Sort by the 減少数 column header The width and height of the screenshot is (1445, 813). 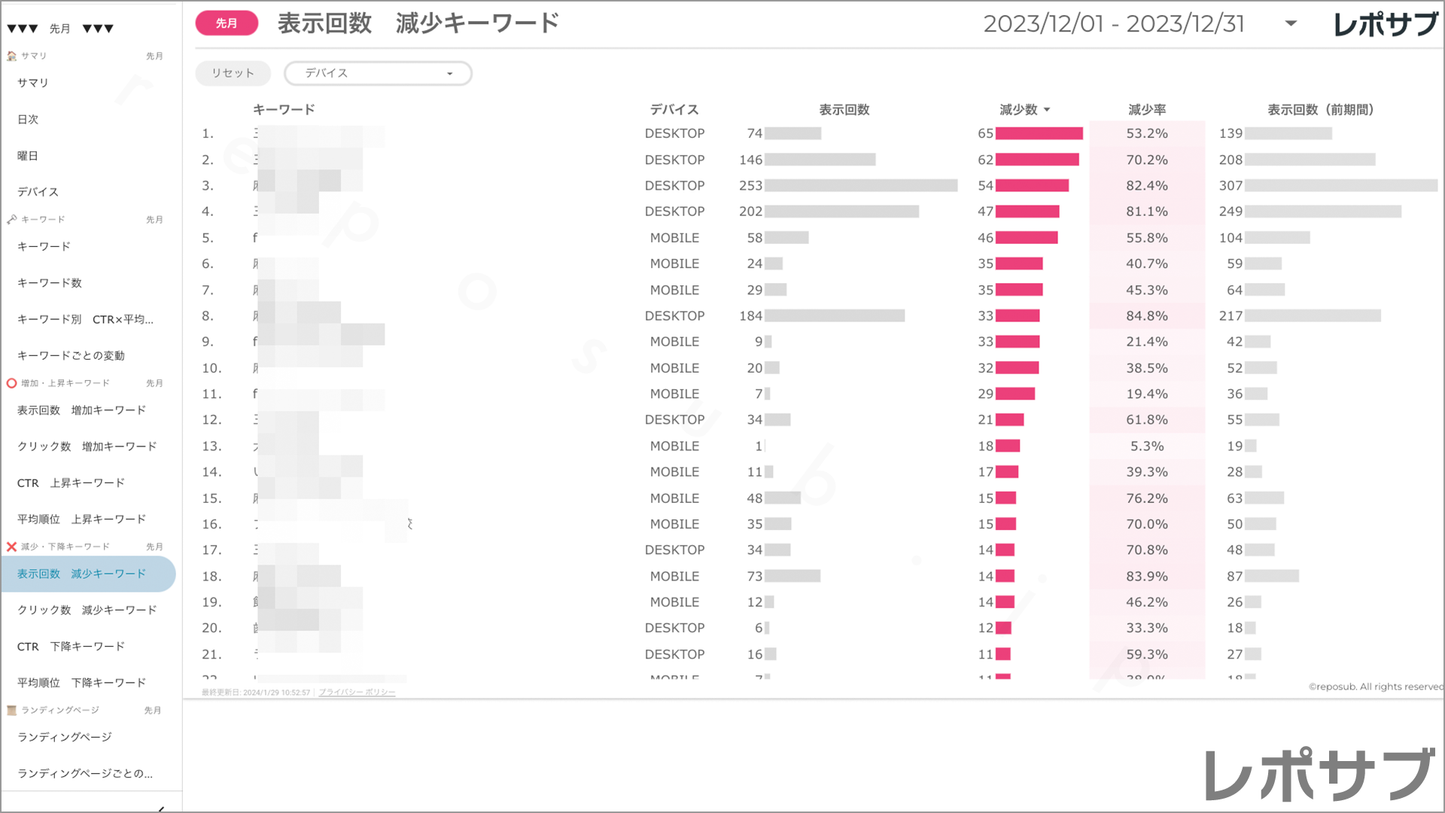(x=1024, y=109)
